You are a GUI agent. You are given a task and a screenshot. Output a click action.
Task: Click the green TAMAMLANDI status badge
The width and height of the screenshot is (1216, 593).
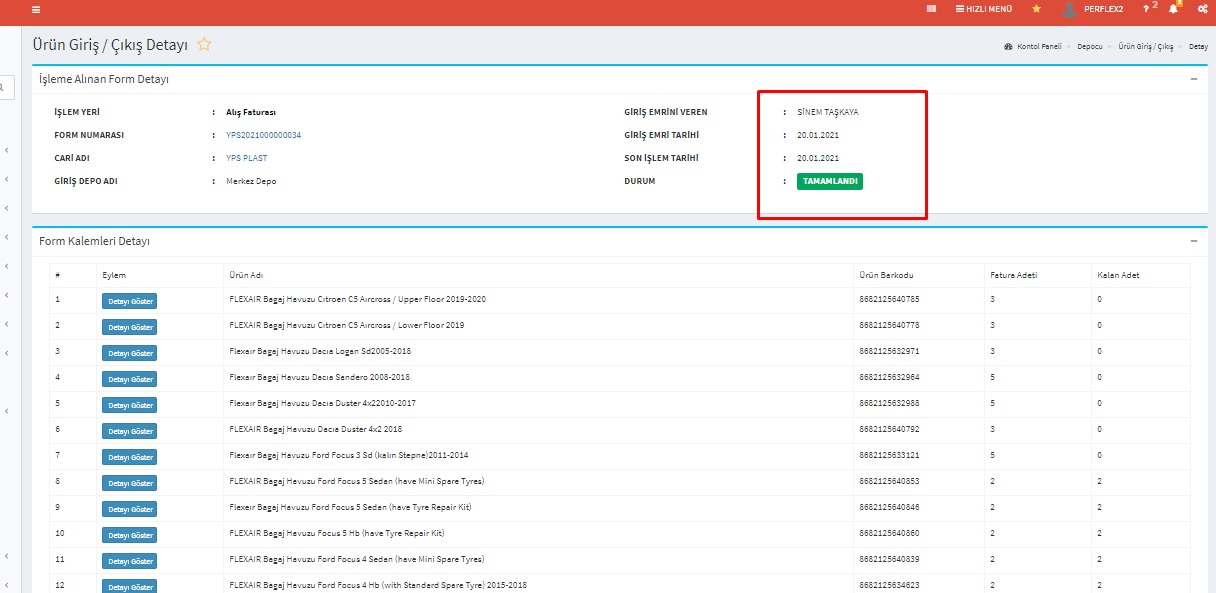pyautogui.click(x=829, y=181)
